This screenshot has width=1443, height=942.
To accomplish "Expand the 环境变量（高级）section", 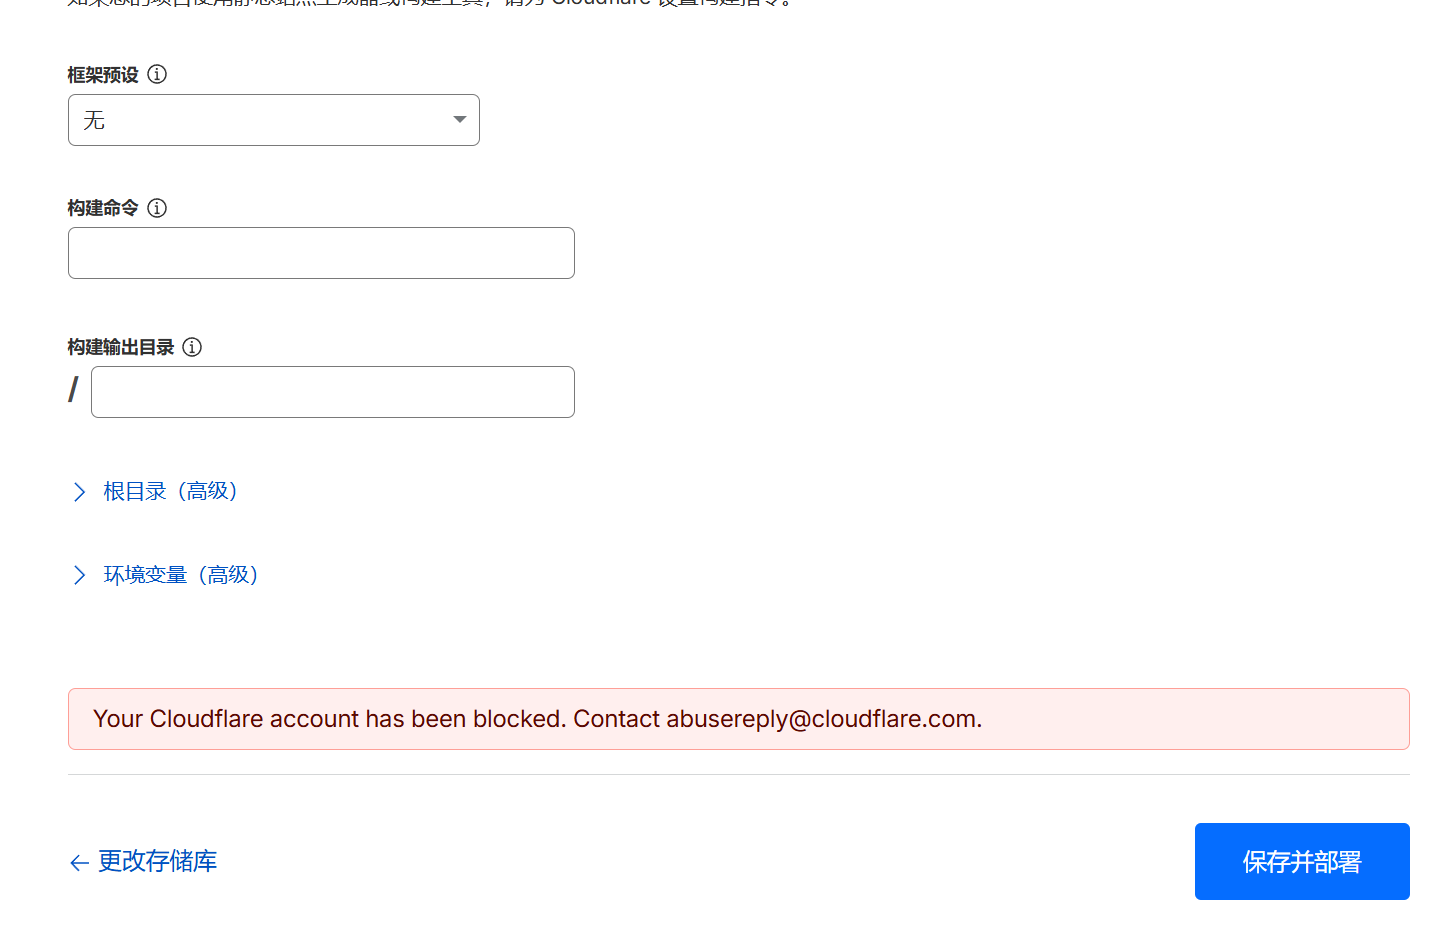I will coord(181,575).
